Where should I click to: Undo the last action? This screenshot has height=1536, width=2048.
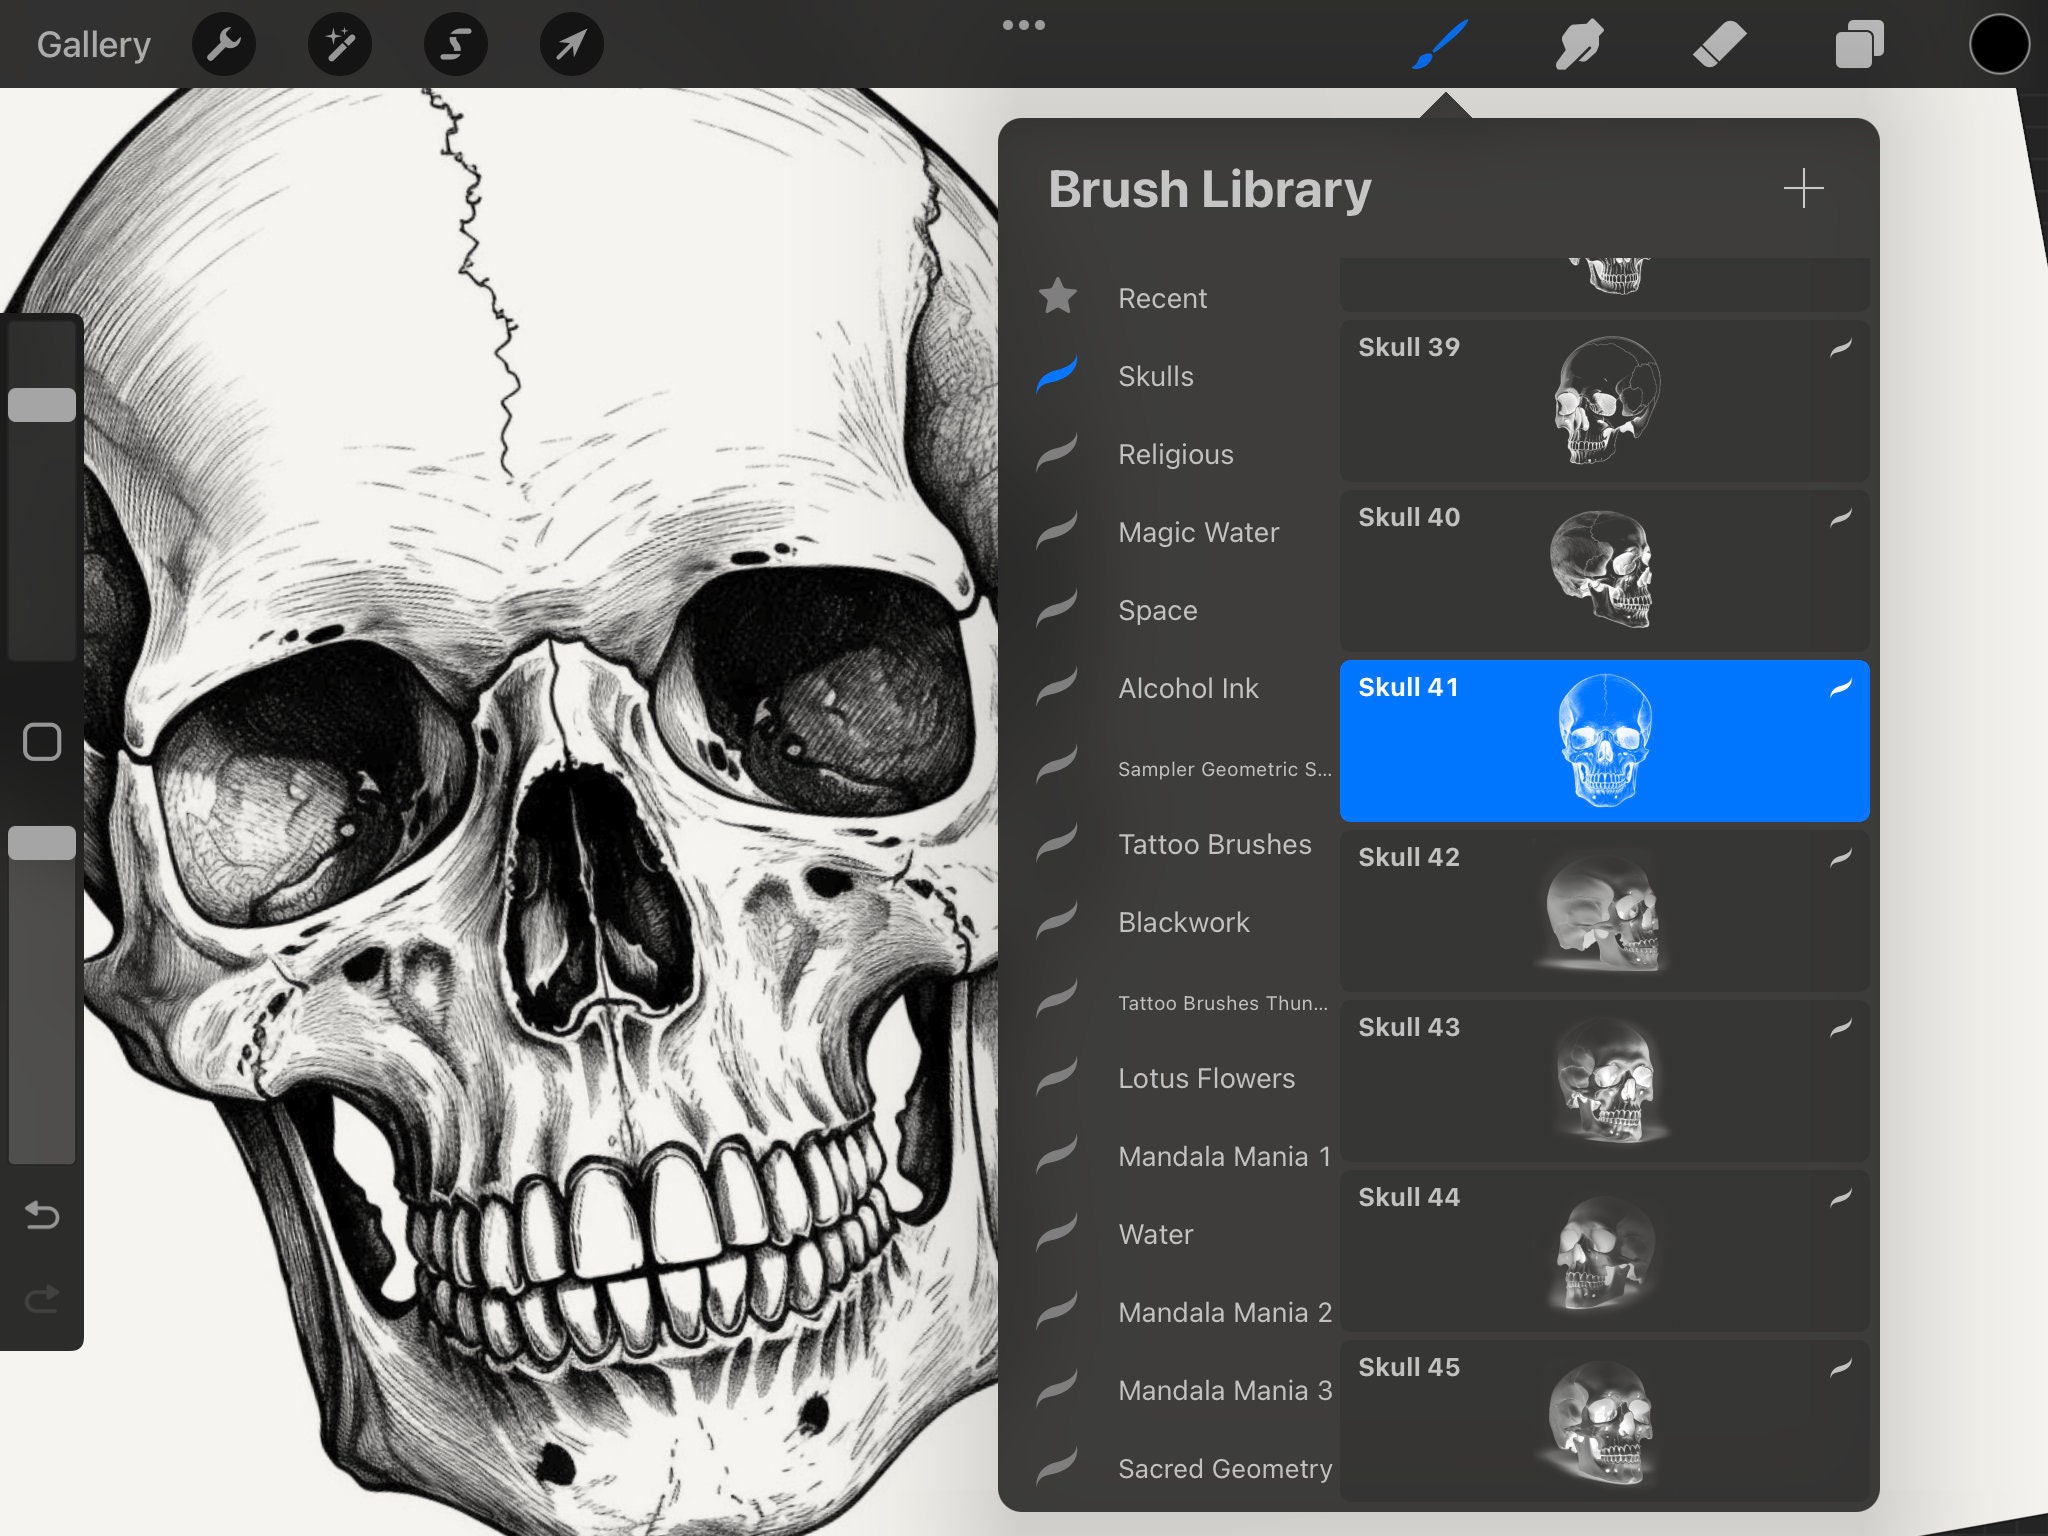pos(42,1214)
